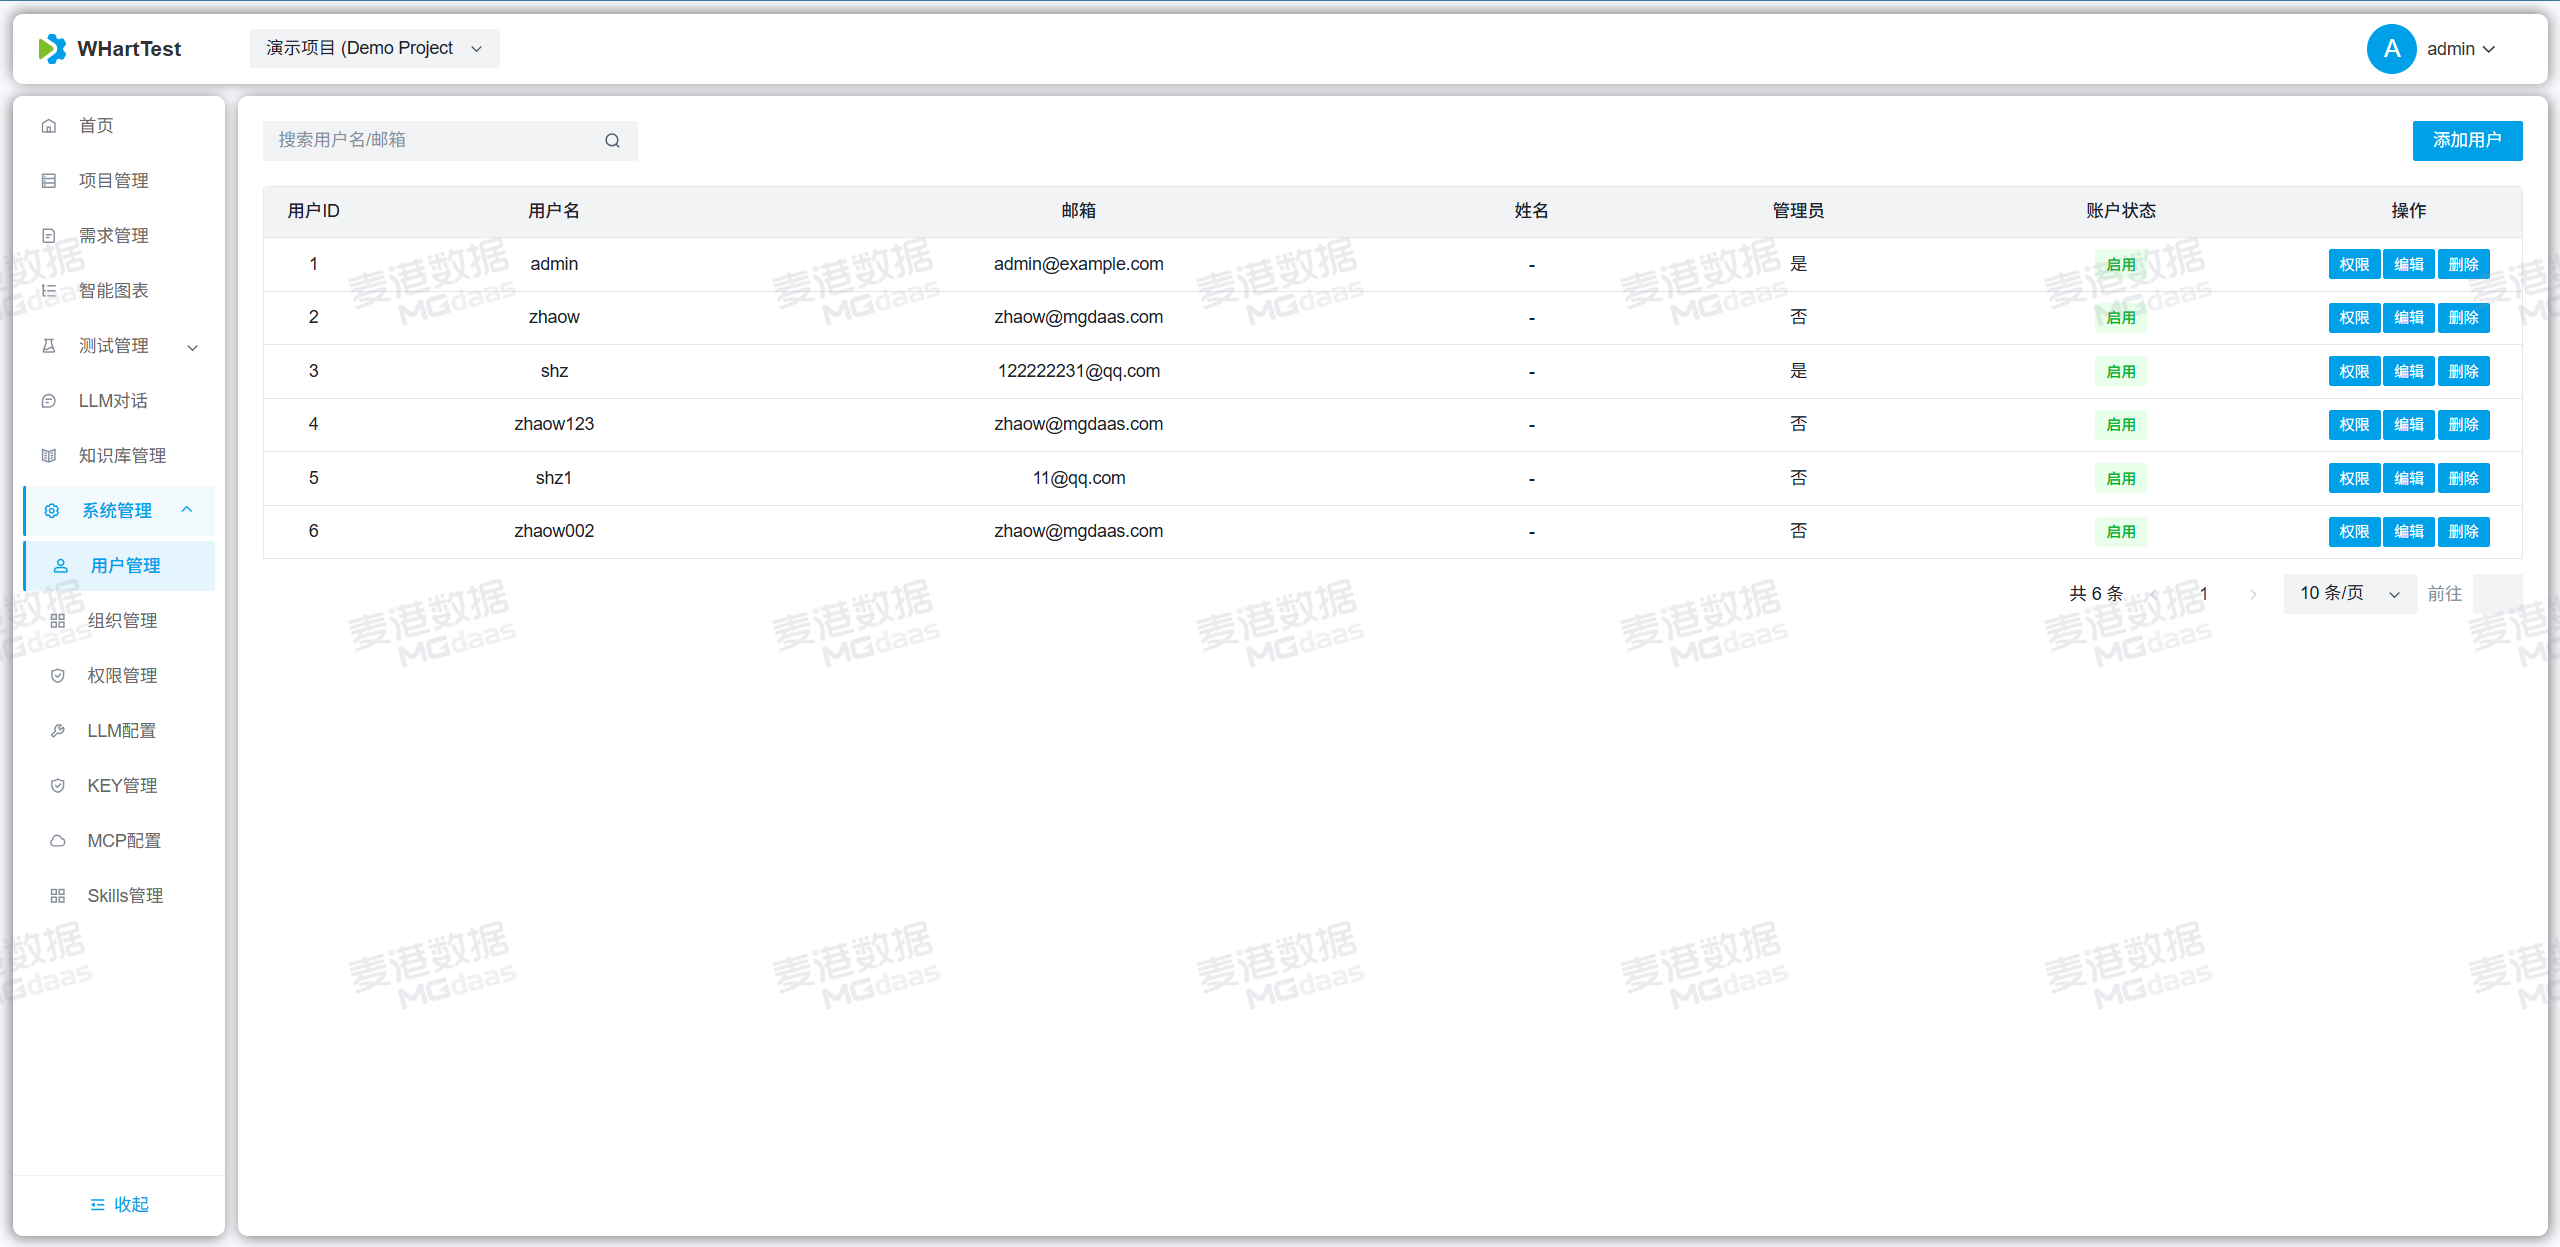Screen dimensions: 2560x1247
Task: Click the 添加用户 button
Action: pos(2466,141)
